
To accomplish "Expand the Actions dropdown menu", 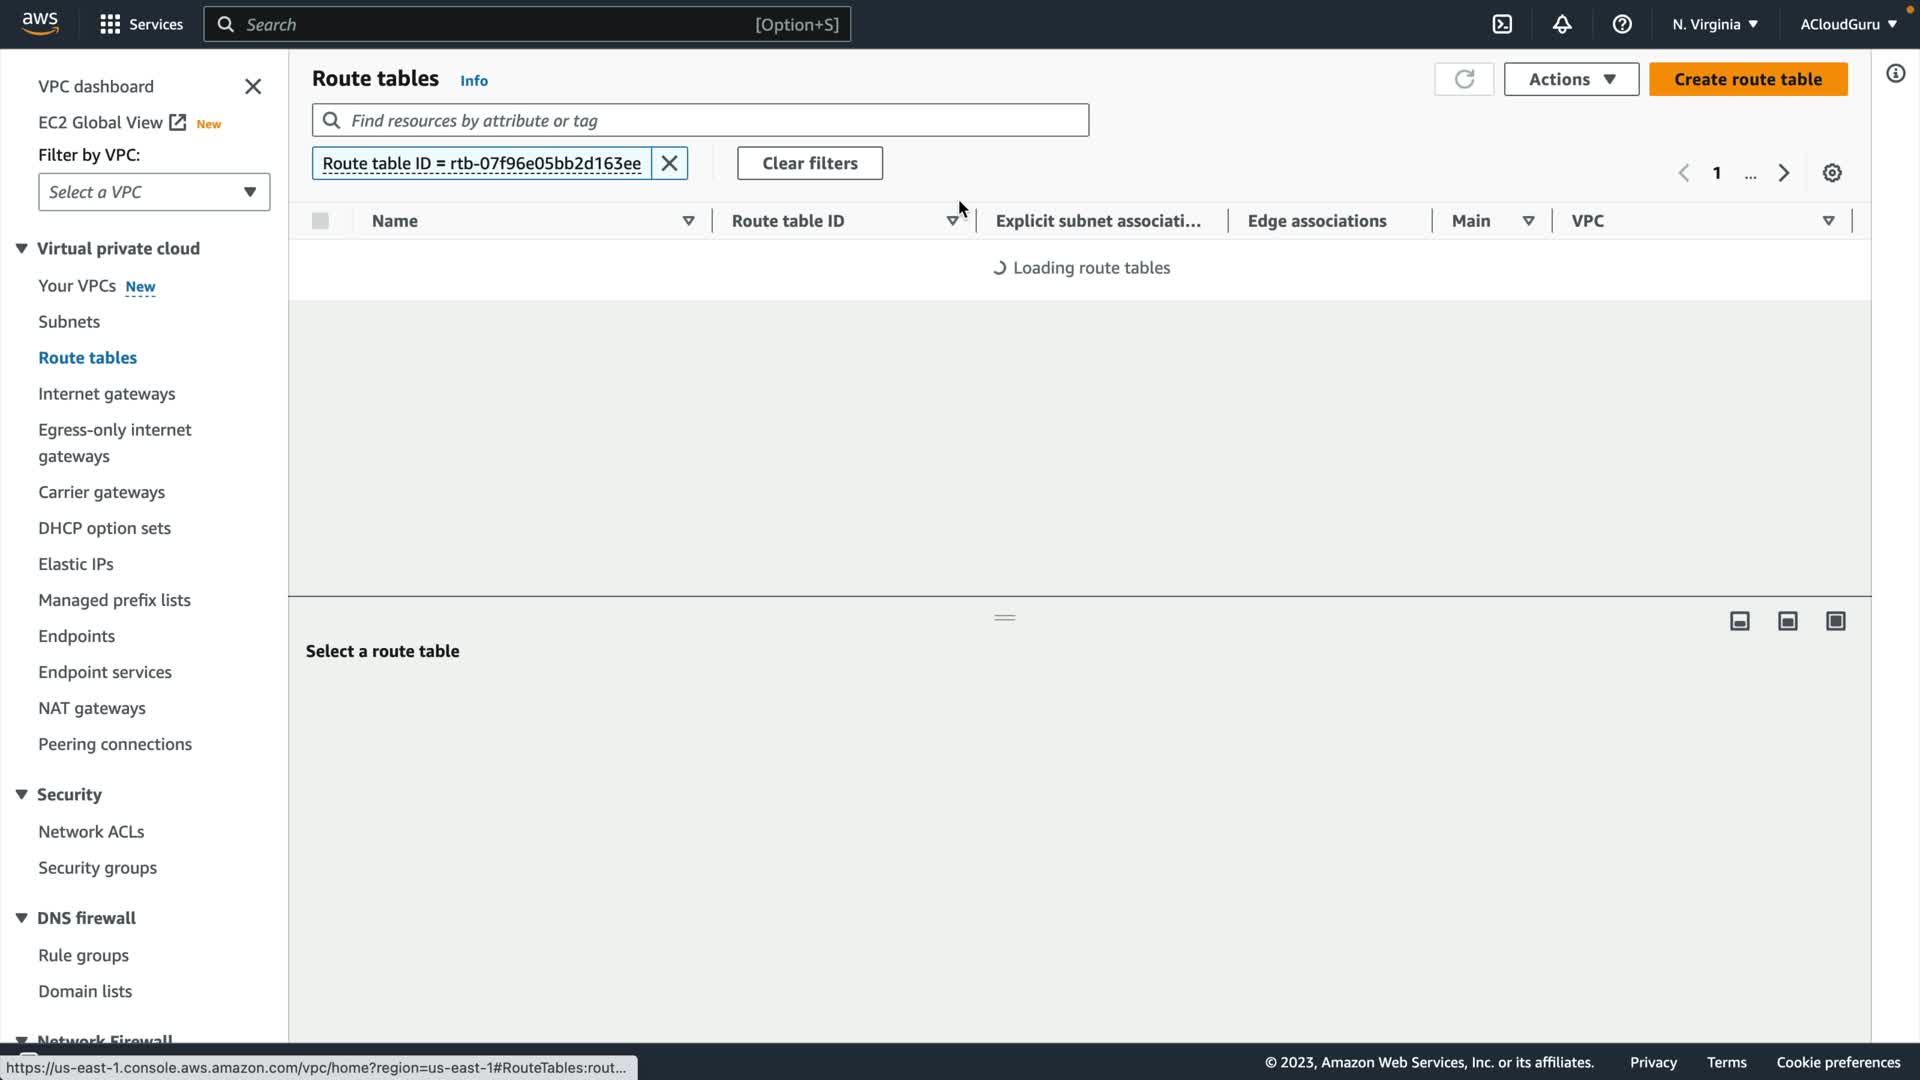I will coord(1571,79).
